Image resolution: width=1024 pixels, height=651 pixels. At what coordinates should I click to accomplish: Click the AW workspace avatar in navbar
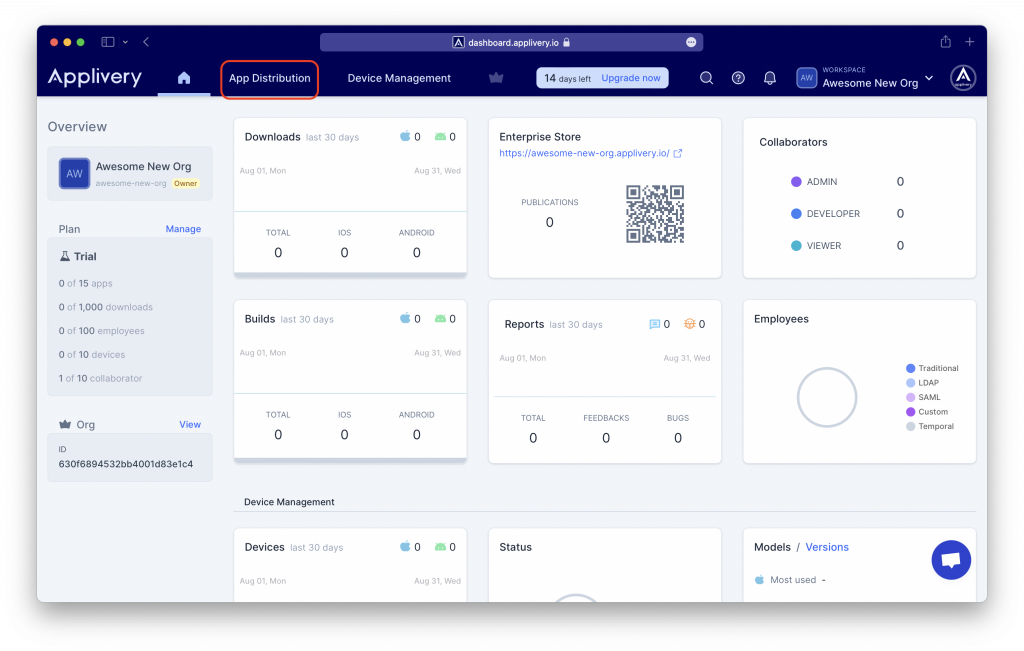(807, 78)
